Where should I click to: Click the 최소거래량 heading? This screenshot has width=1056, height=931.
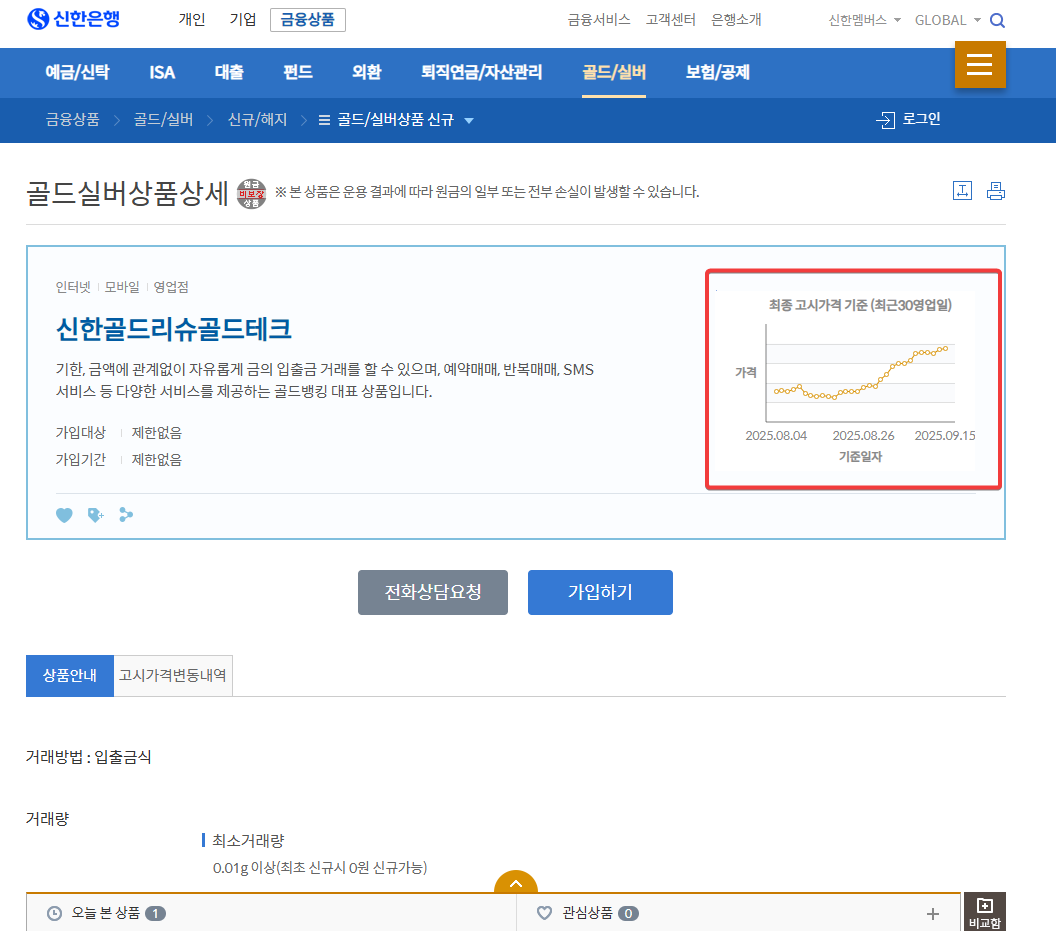(249, 841)
